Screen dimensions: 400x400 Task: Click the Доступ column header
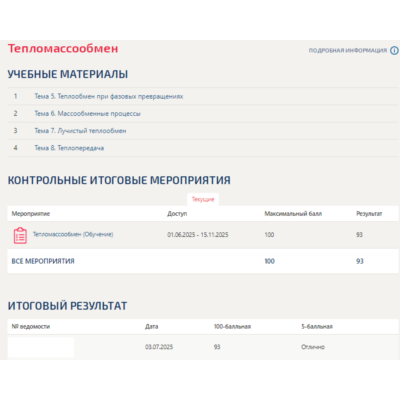[177, 214]
